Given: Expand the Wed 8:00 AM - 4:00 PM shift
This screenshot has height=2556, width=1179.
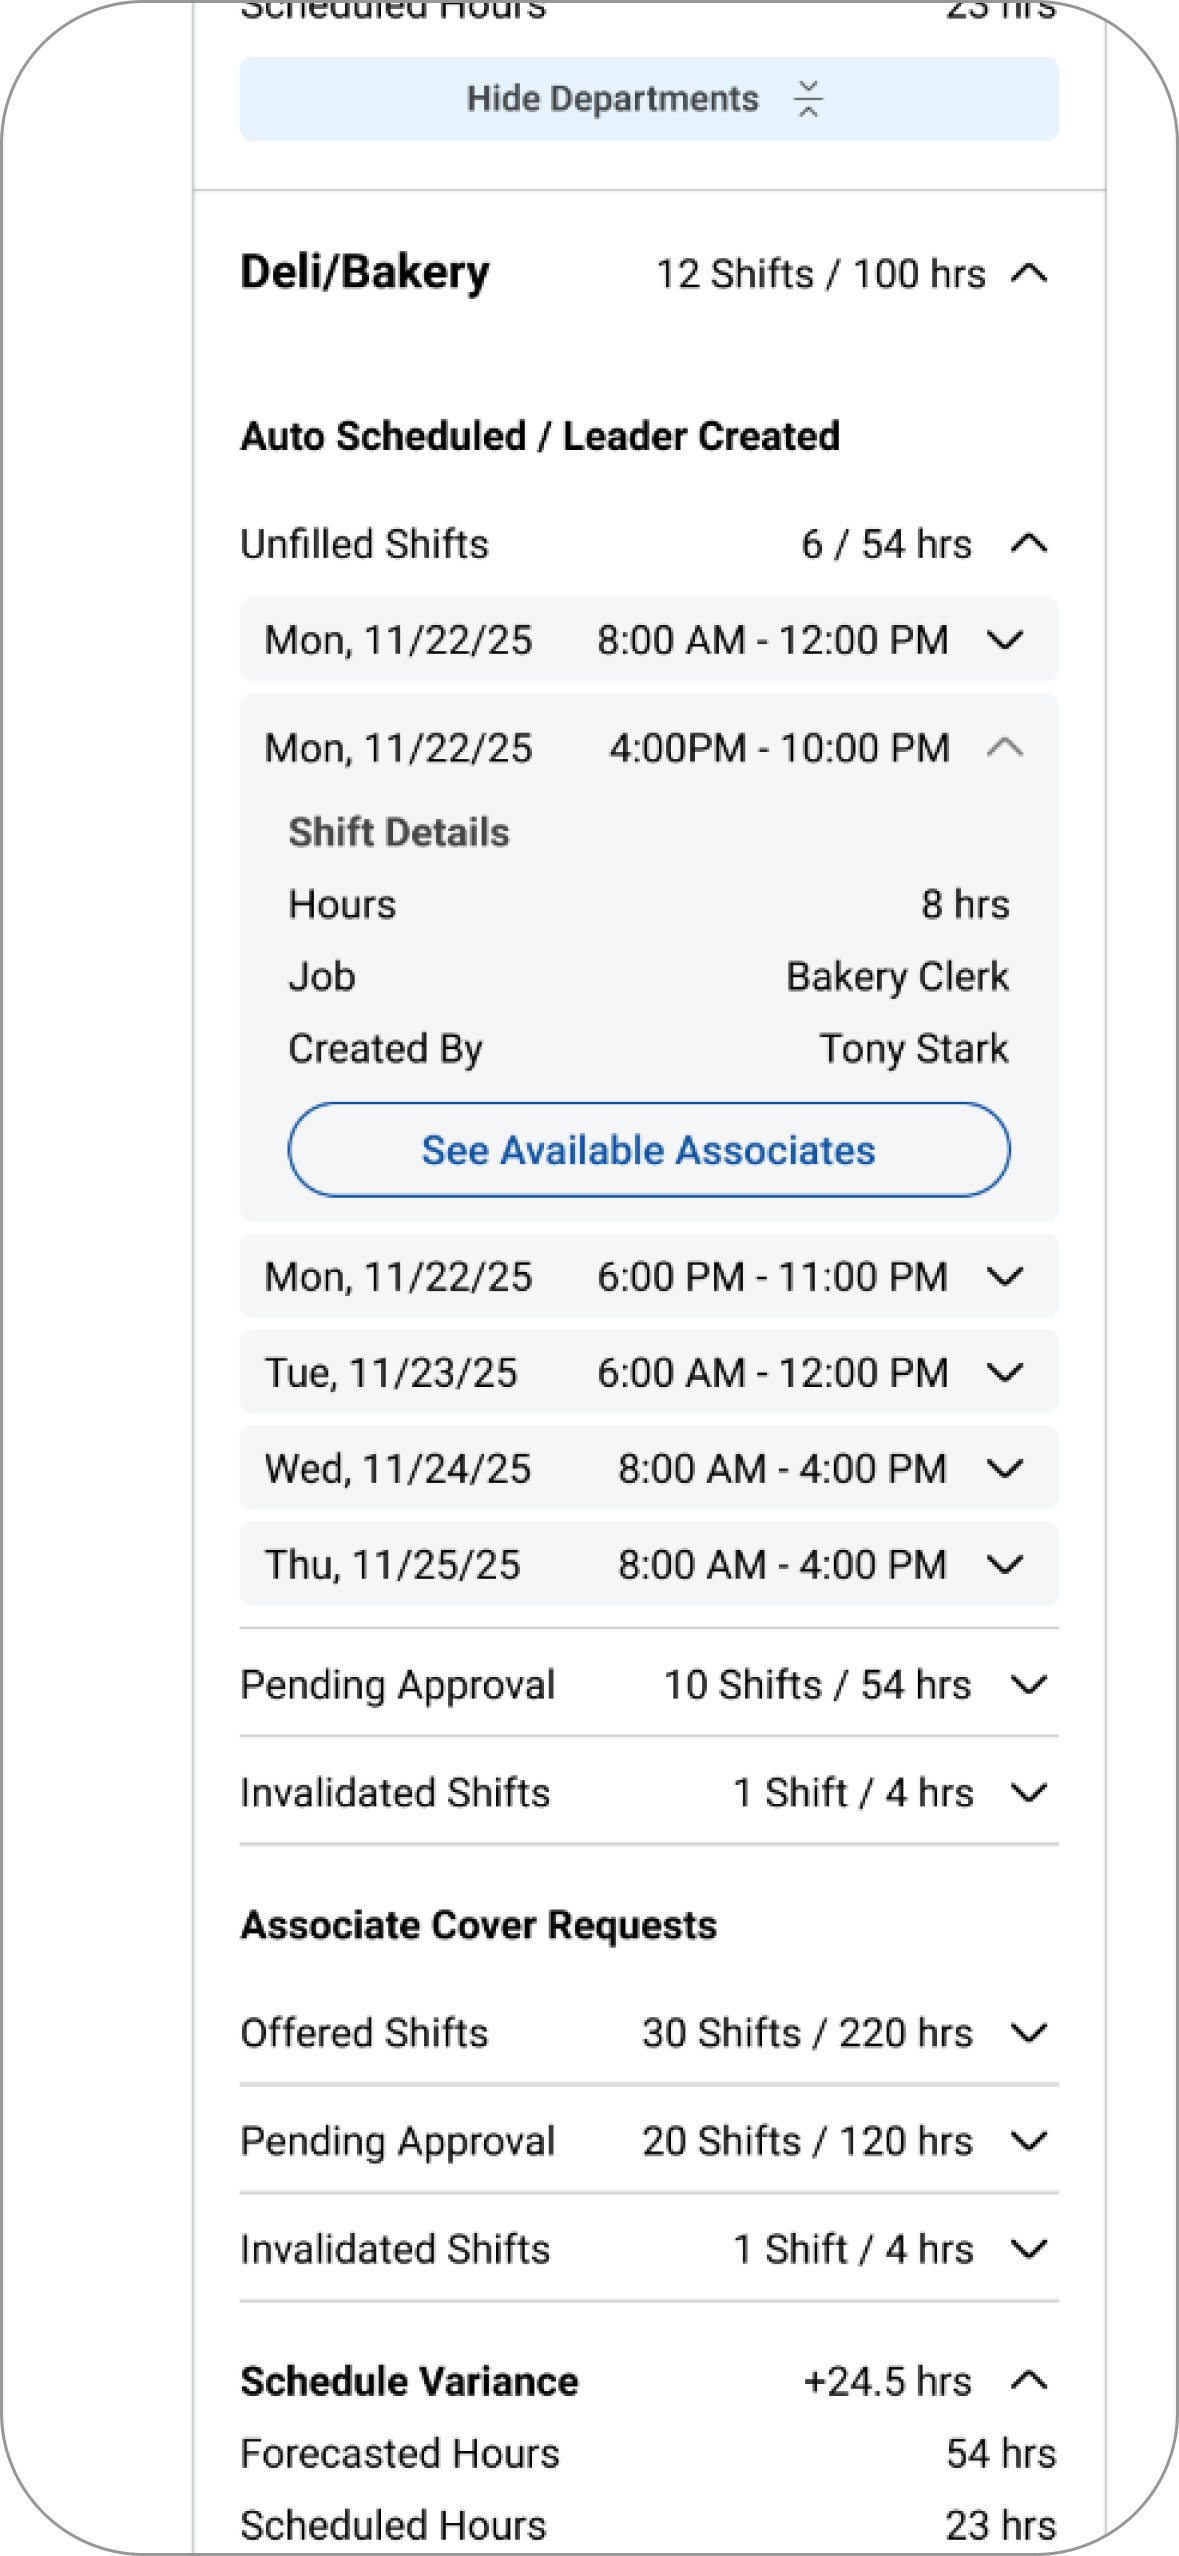Looking at the screenshot, I should tap(1005, 1469).
